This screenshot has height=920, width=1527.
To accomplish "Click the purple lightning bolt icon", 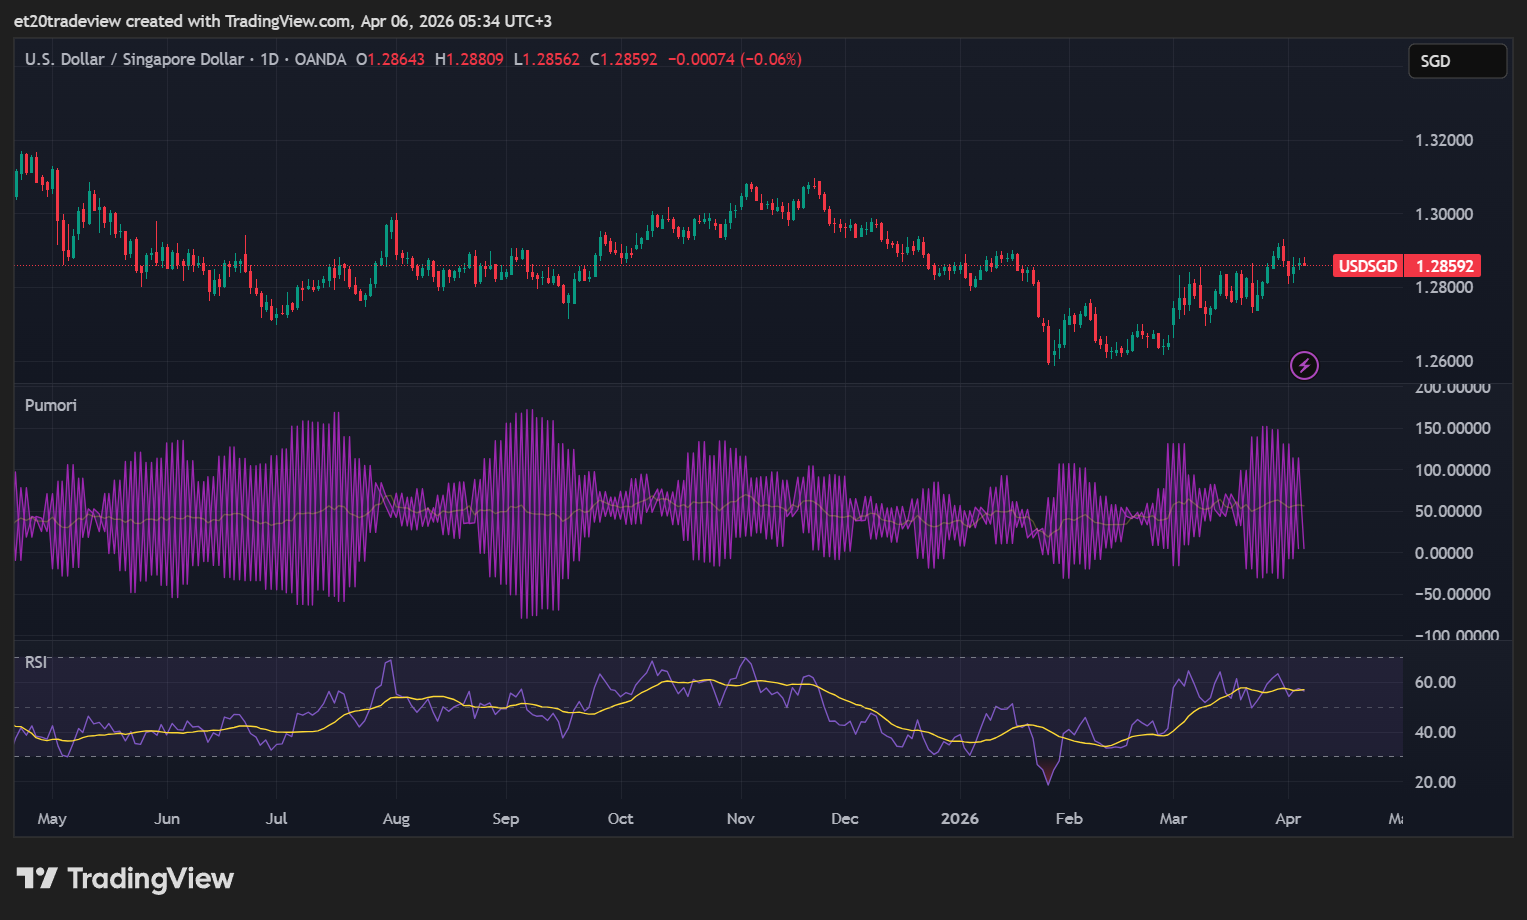I will [1304, 366].
